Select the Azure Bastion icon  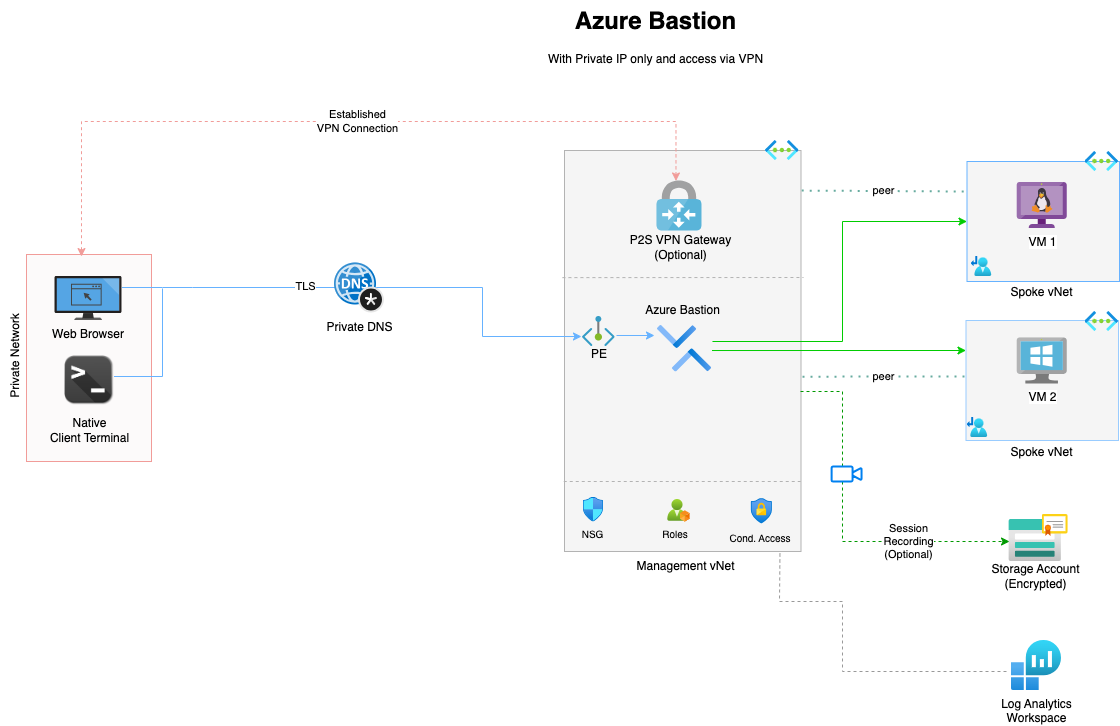click(x=686, y=349)
